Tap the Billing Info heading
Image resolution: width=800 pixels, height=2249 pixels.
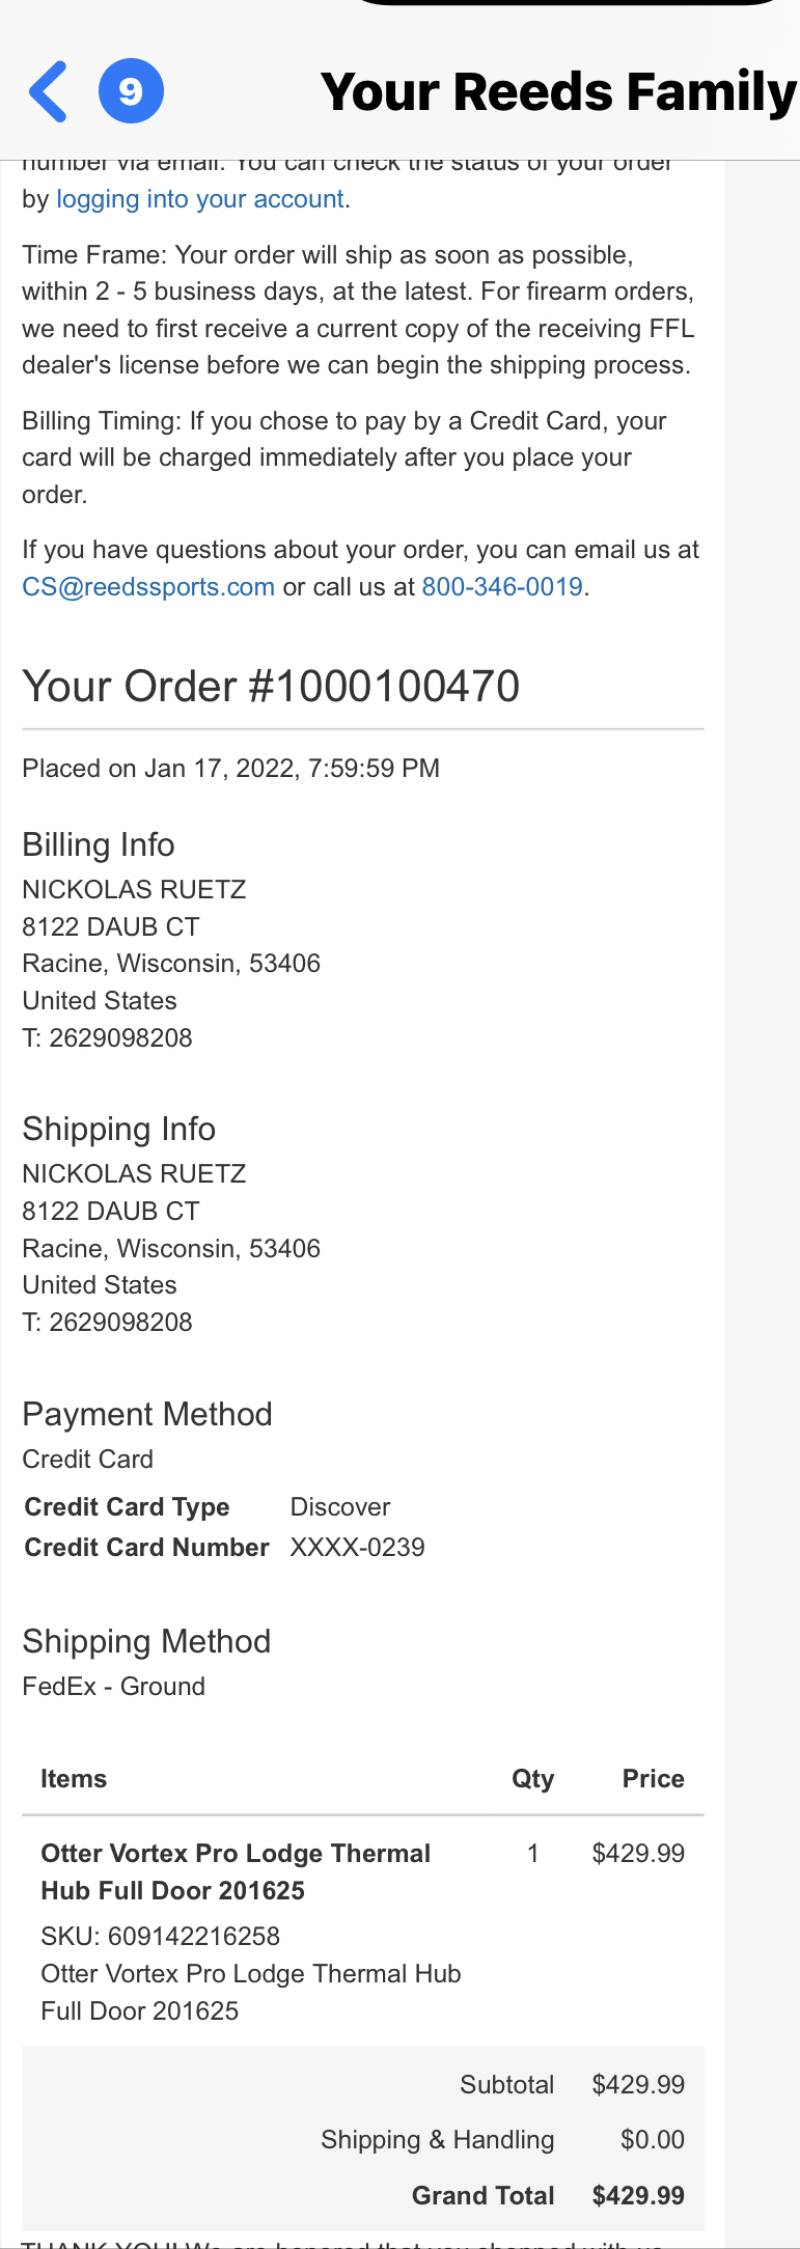pos(98,845)
